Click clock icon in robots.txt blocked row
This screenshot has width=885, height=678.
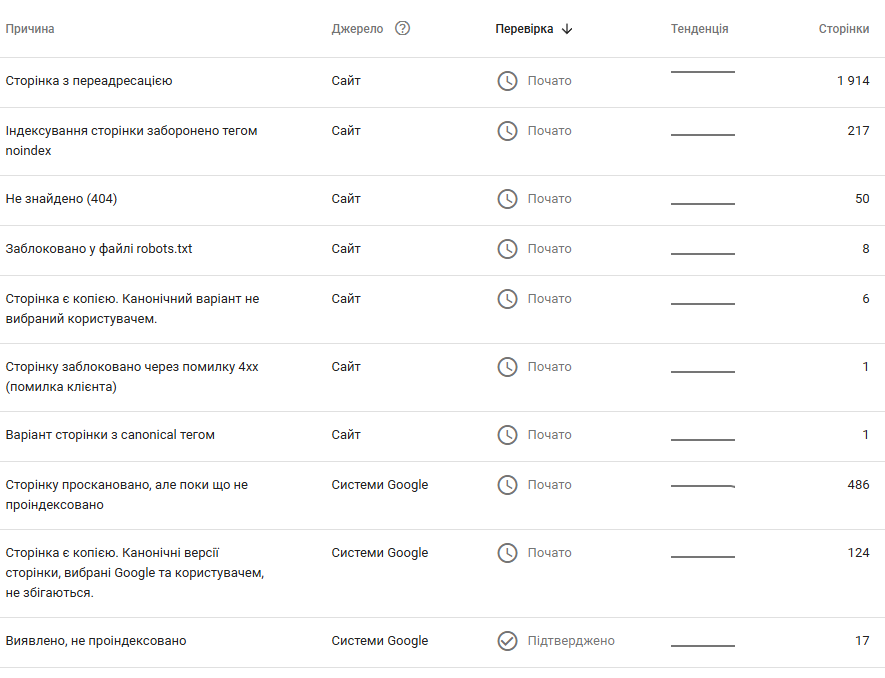tap(507, 249)
